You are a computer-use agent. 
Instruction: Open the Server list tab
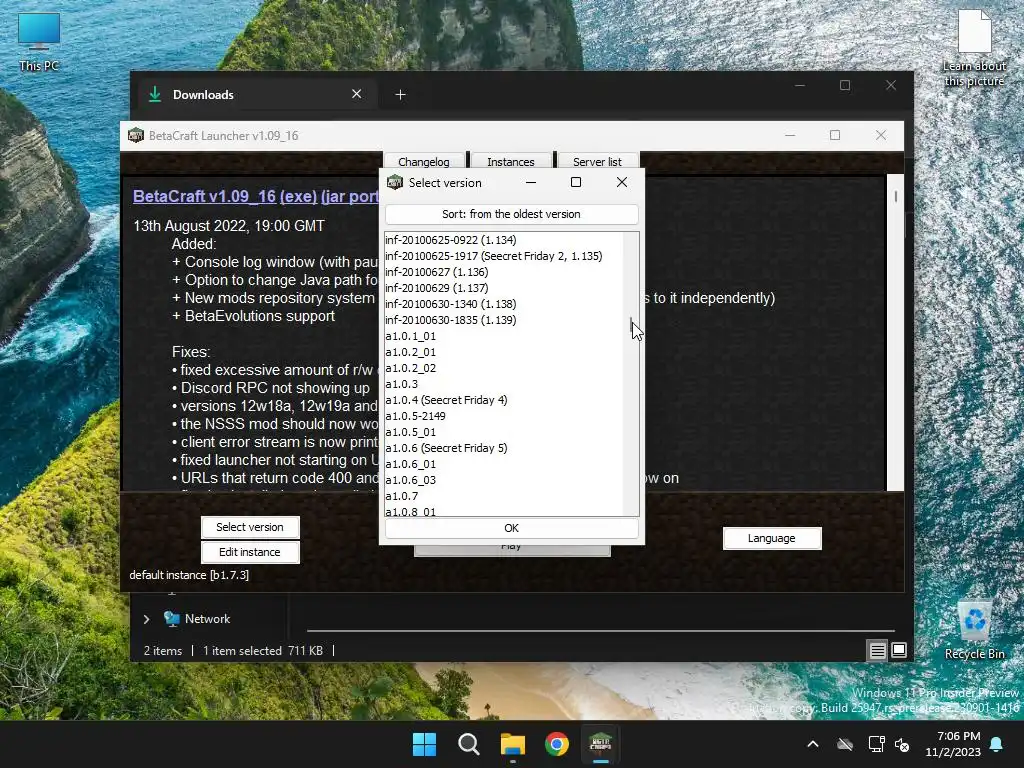click(598, 161)
